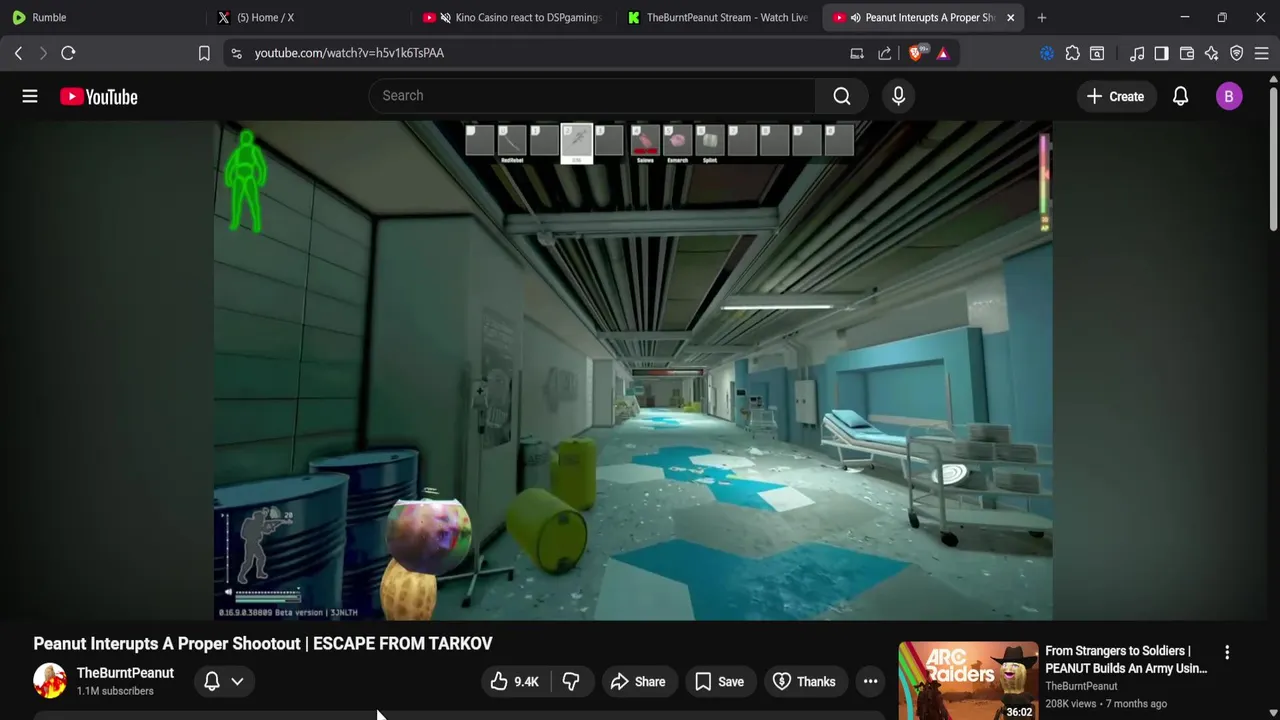Open the Brave VPN shield icon
1280x720 pixels.
point(1237,53)
